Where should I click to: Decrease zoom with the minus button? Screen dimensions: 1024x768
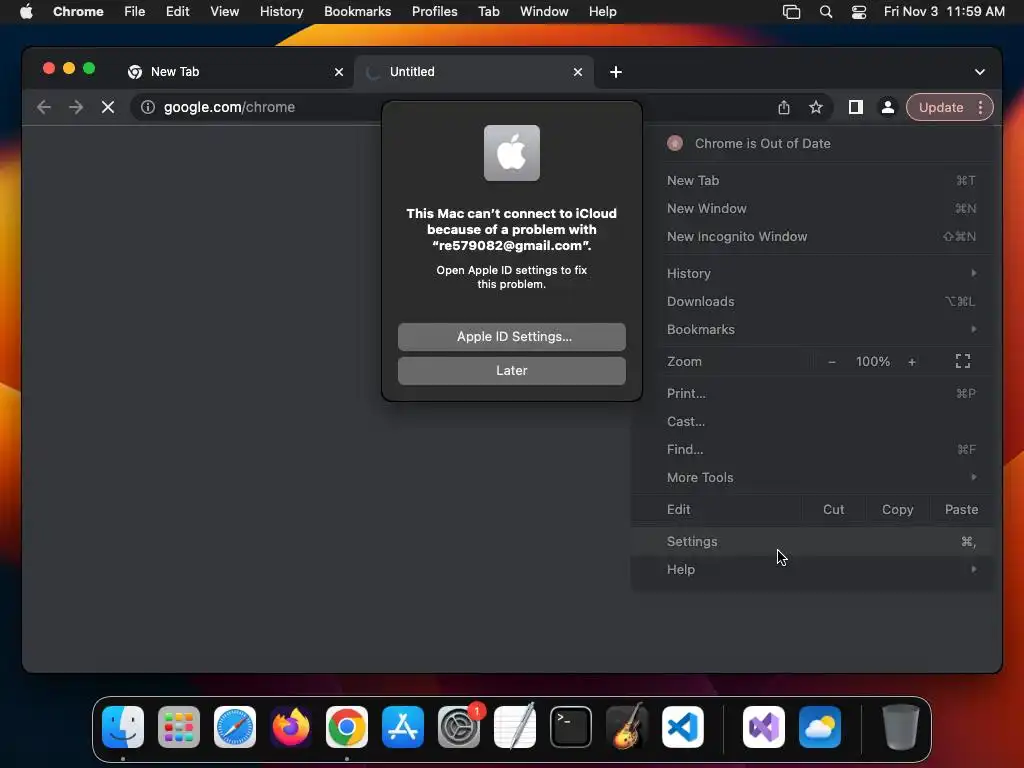831,362
